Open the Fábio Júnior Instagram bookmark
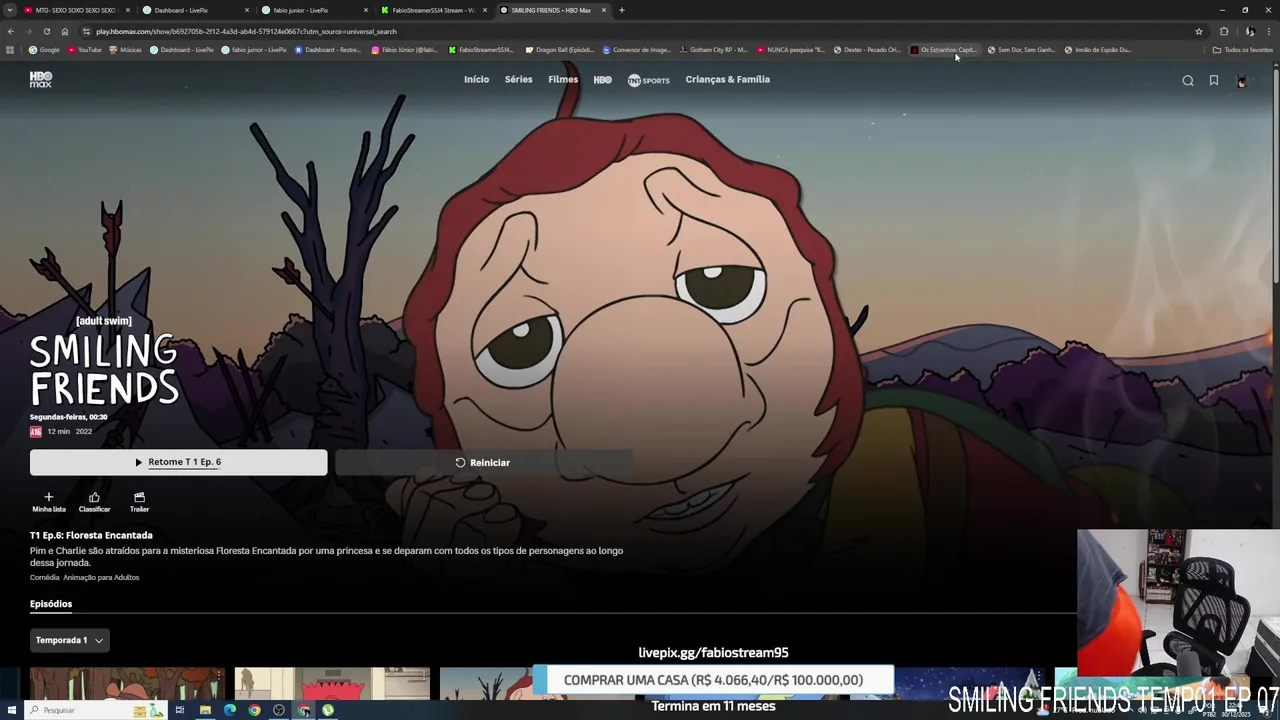This screenshot has height=720, width=1280. tap(405, 50)
